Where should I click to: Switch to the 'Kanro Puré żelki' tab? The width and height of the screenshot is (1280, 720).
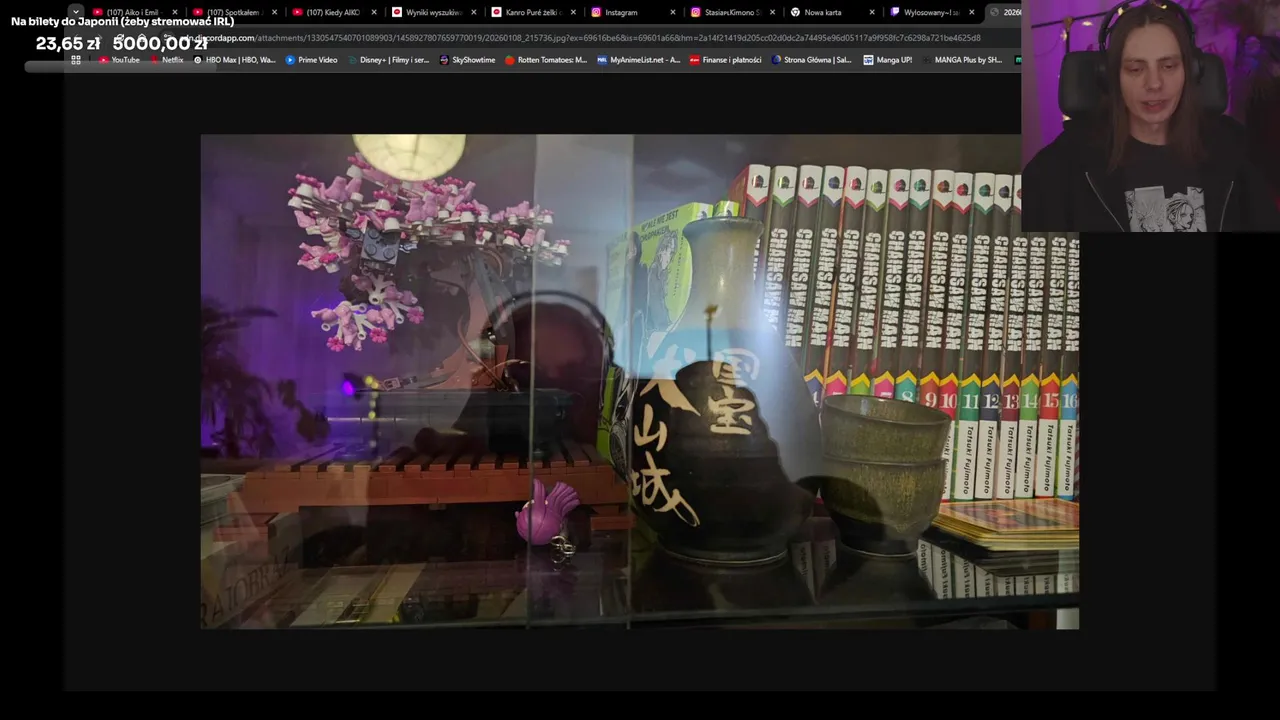point(533,12)
